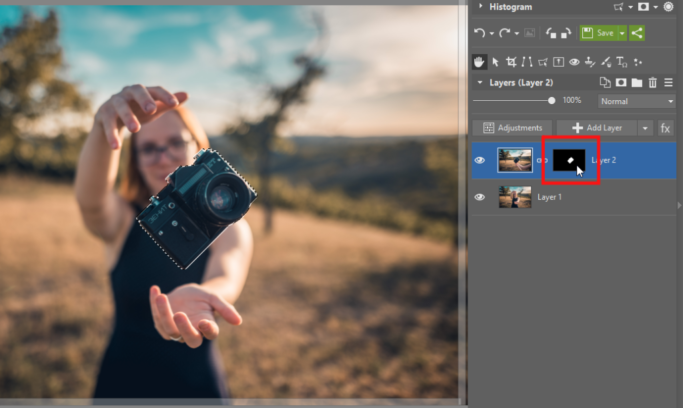Viewport: 683px width, 408px height.
Task: Rotate the image left
Action: (551, 33)
